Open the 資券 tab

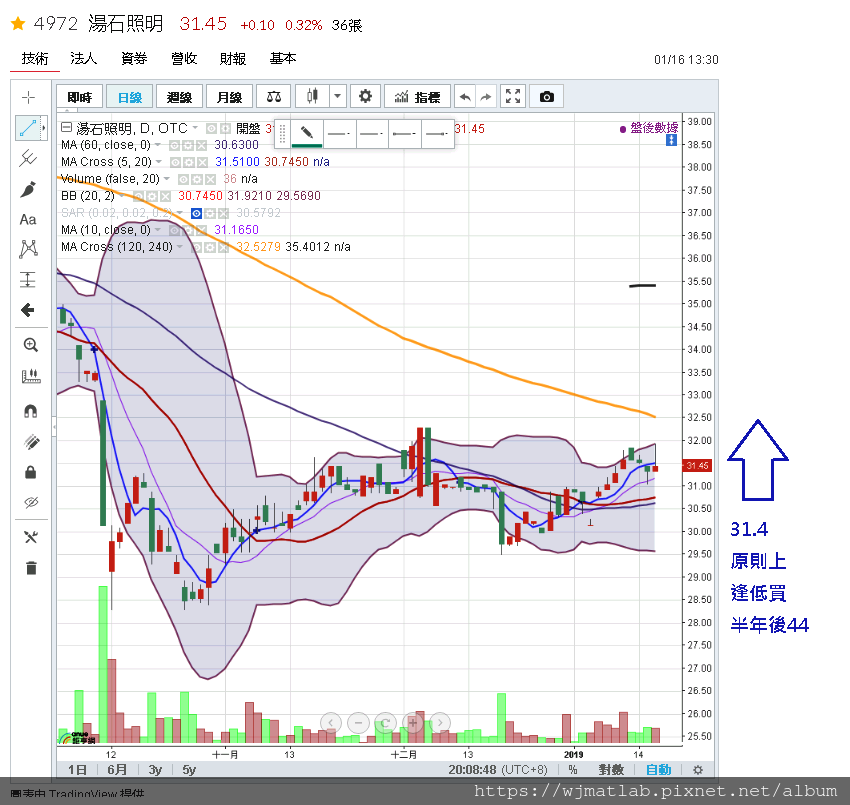tap(134, 59)
